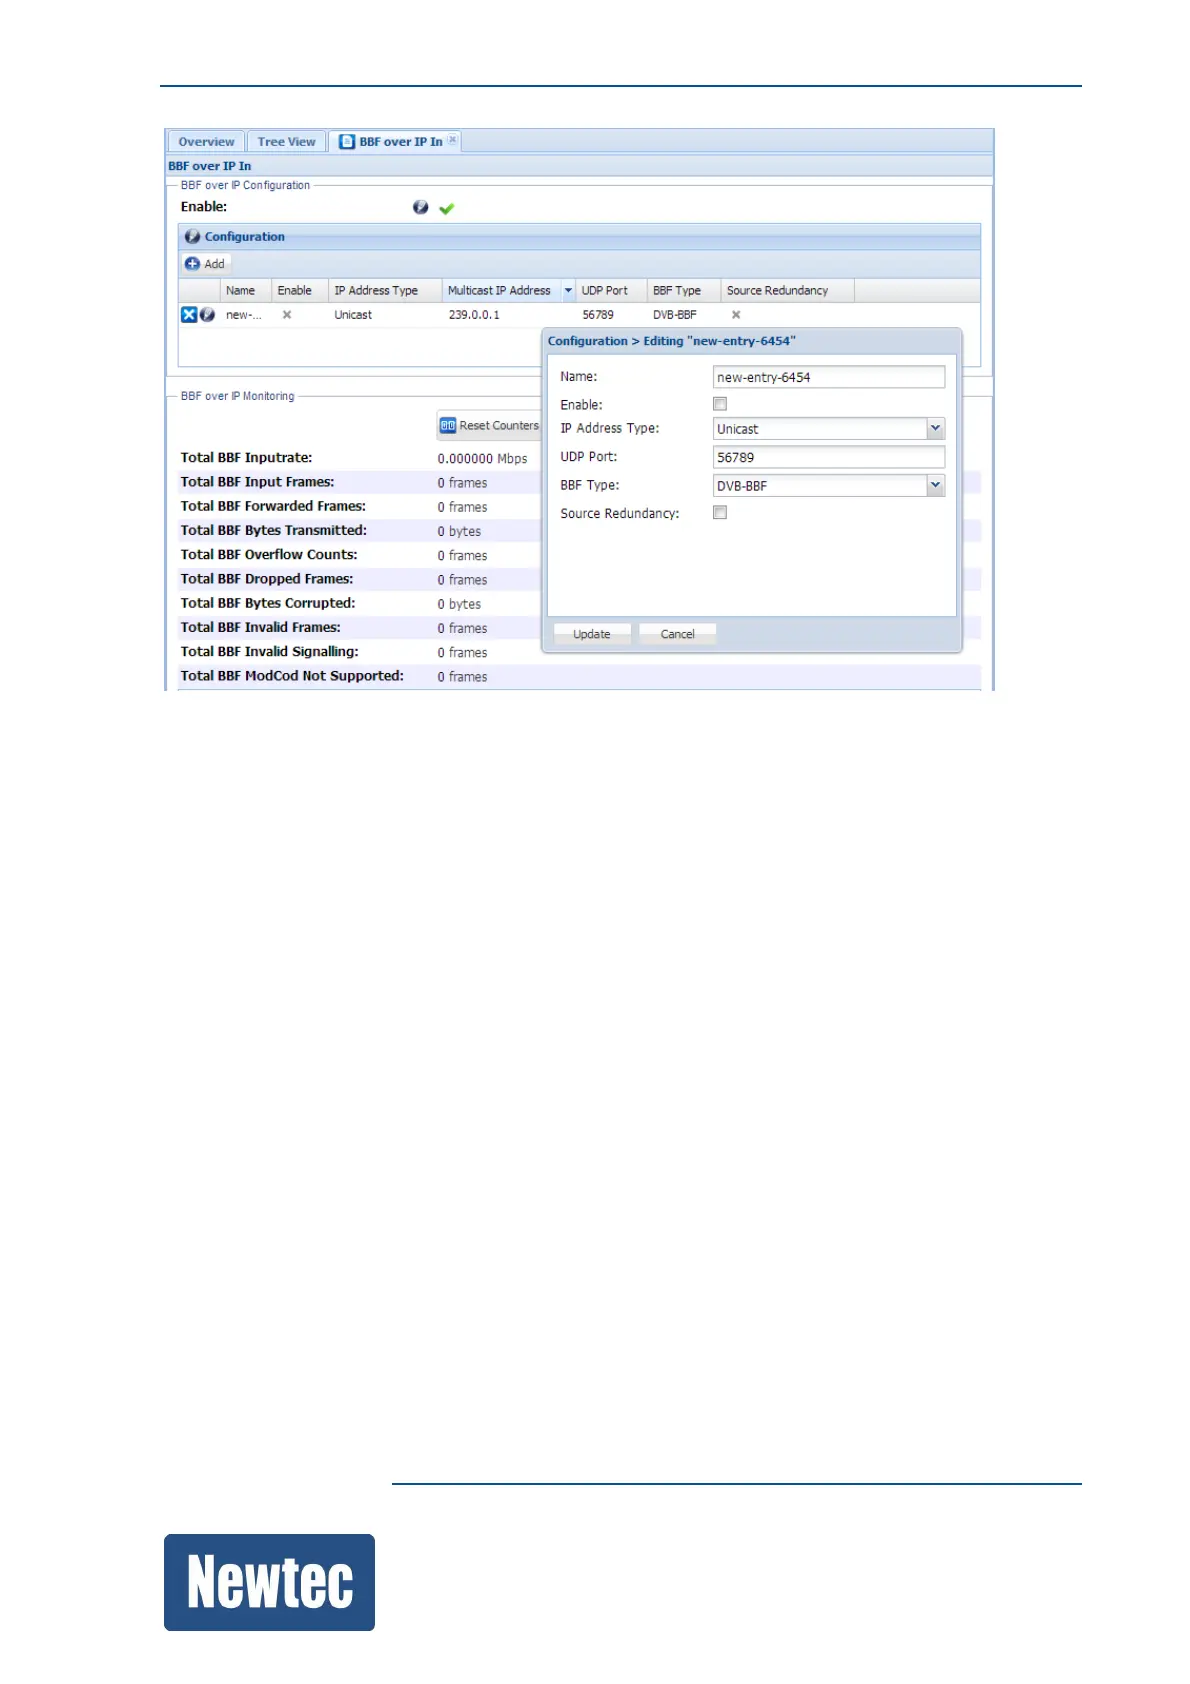Click 'Total BBF Invalid Signalling:' label
Viewport: 1190px width, 1684px height.
click(269, 652)
